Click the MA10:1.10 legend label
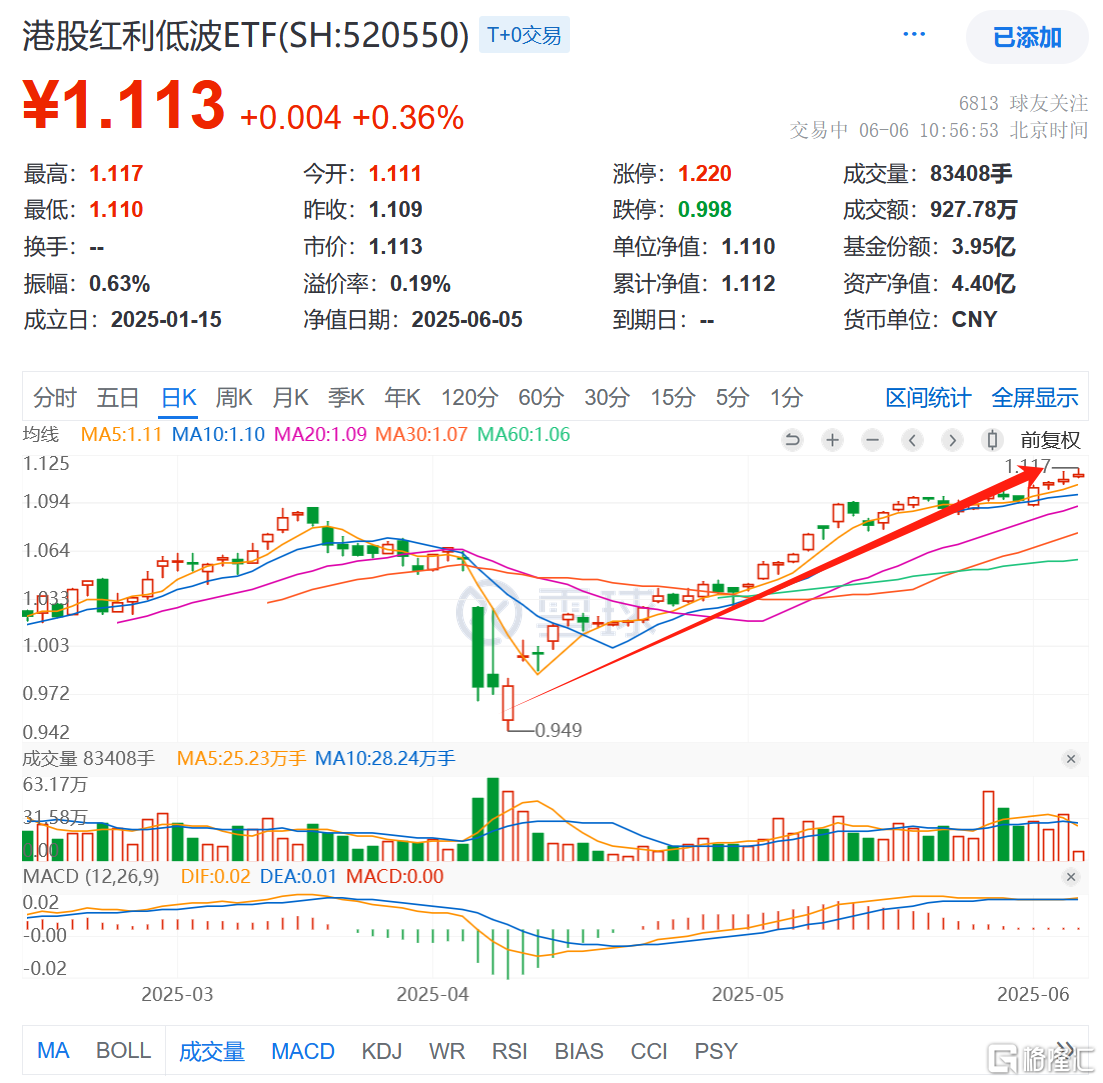The width and height of the screenshot is (1103, 1083). point(218,435)
